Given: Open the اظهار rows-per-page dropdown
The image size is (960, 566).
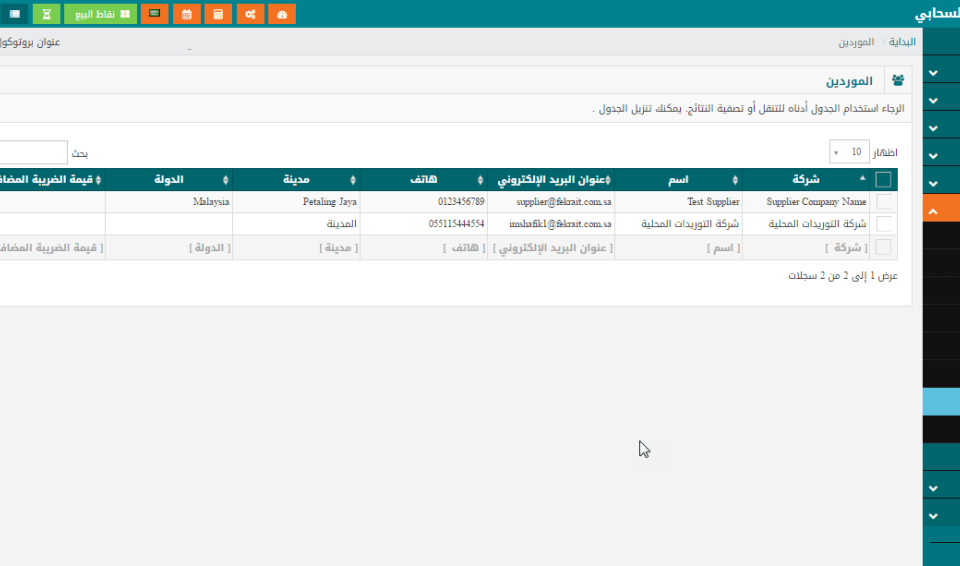Looking at the screenshot, I should [849, 152].
